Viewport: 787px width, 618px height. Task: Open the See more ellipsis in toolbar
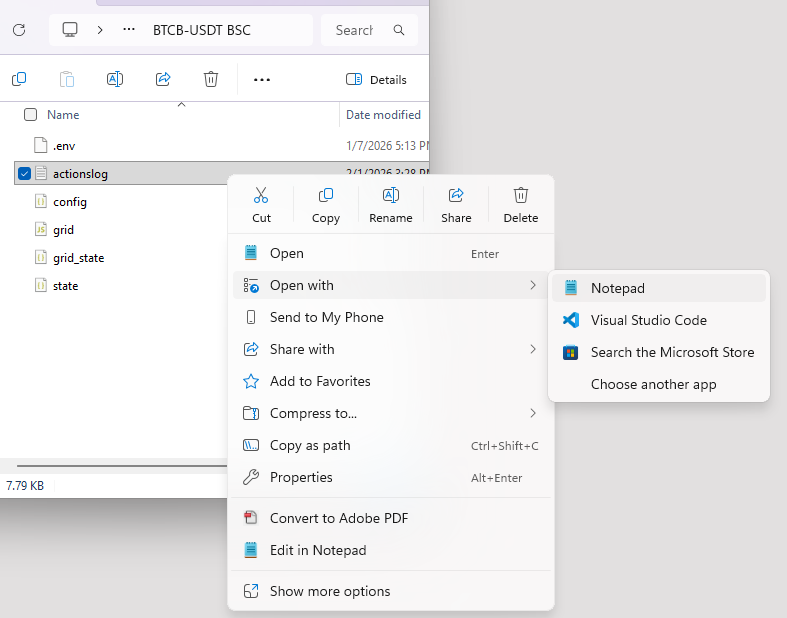coord(262,80)
